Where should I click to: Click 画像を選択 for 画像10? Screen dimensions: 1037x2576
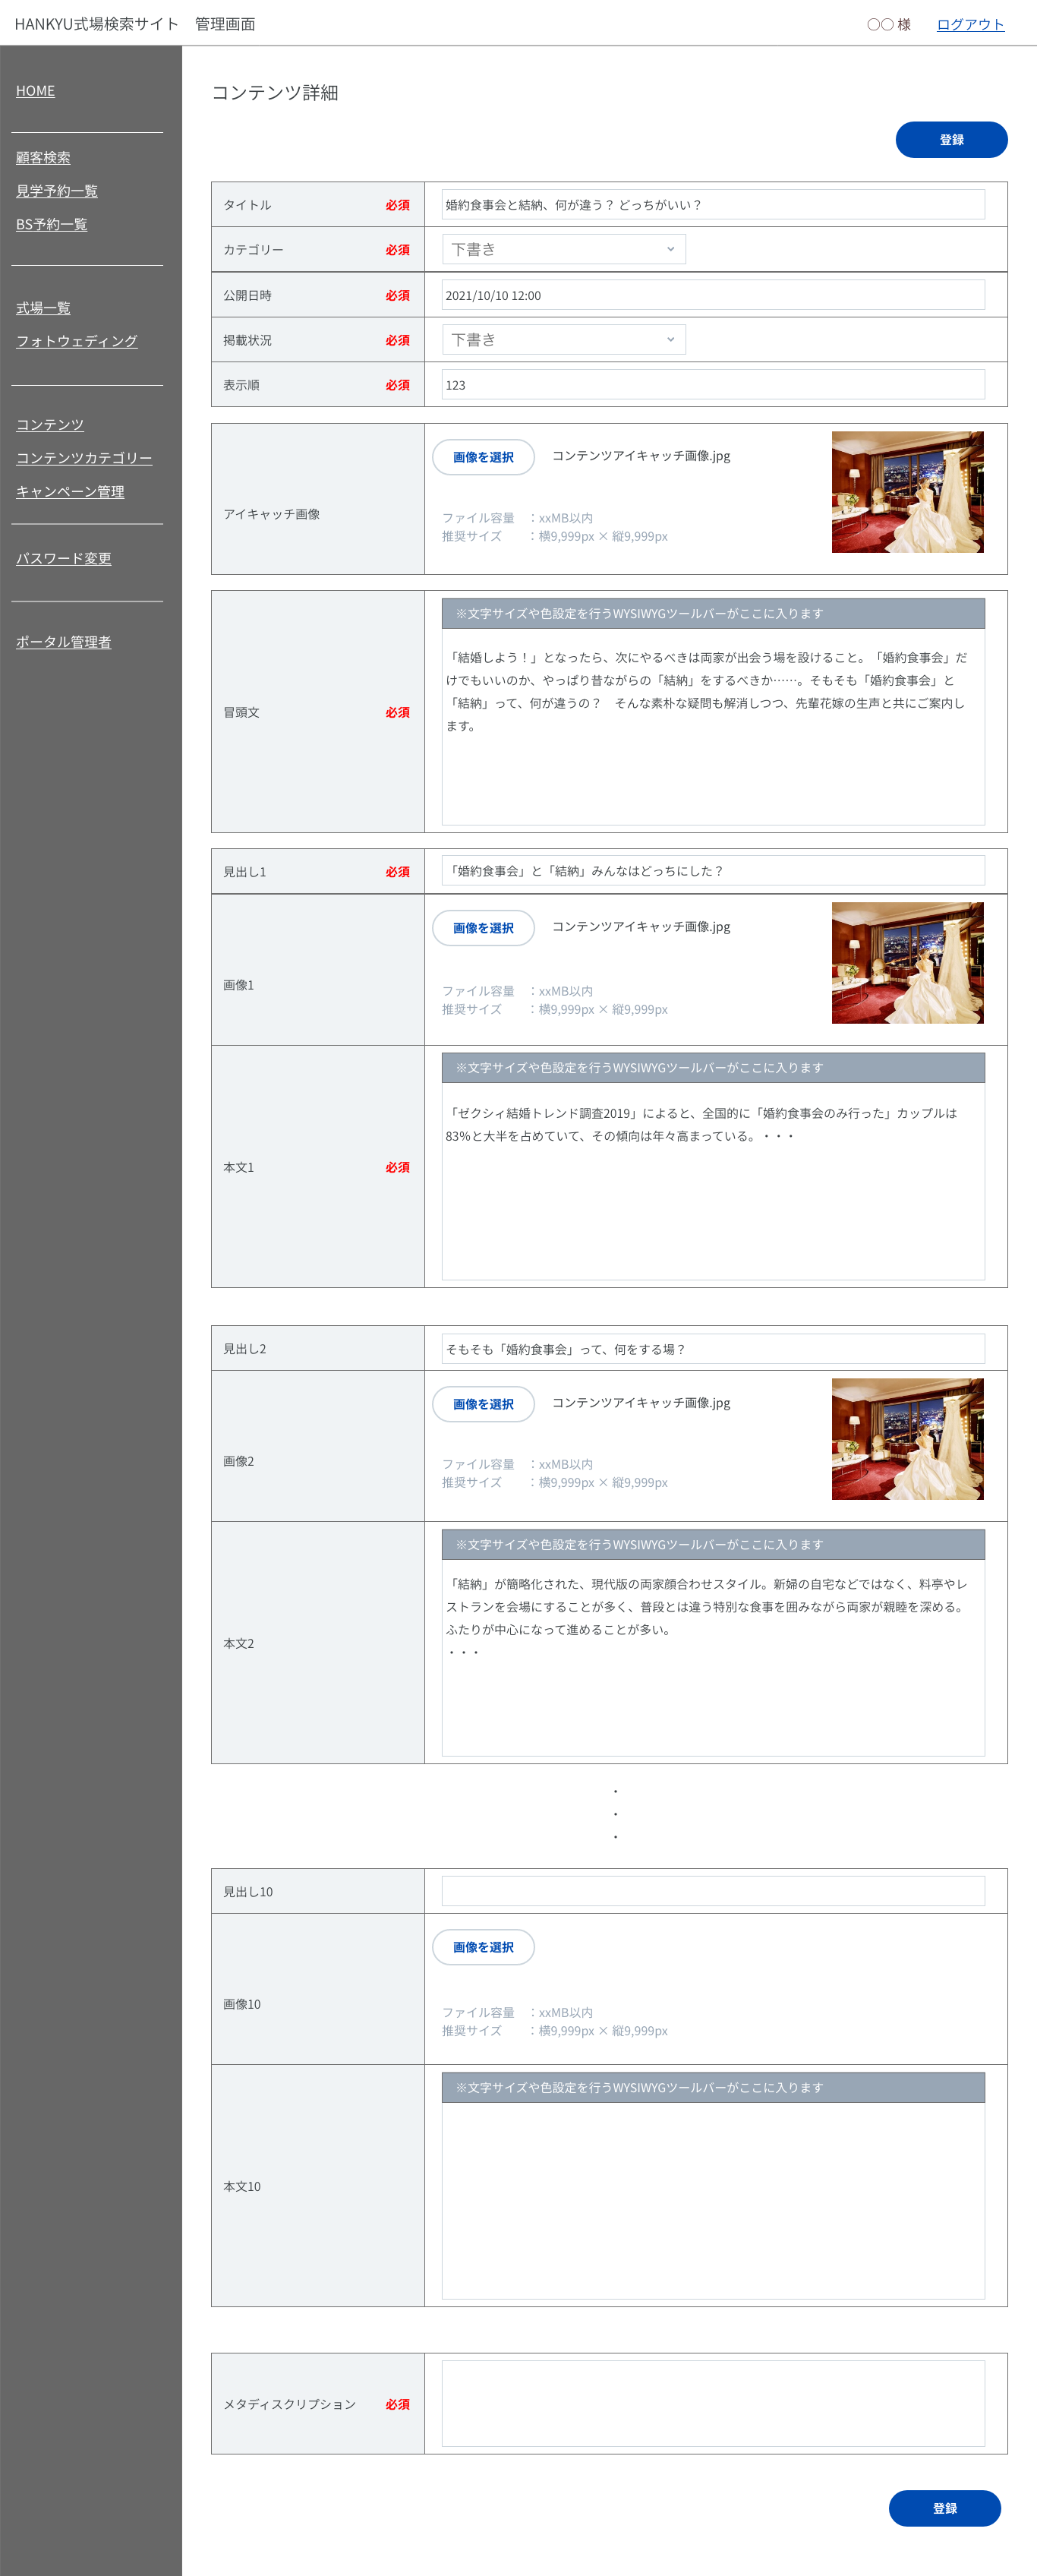tap(483, 1947)
